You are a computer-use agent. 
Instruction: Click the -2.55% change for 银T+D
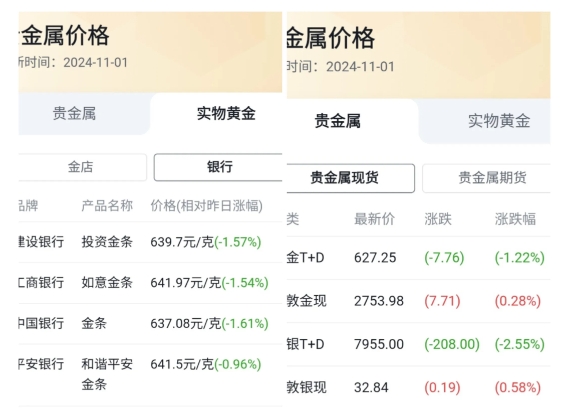click(520, 344)
